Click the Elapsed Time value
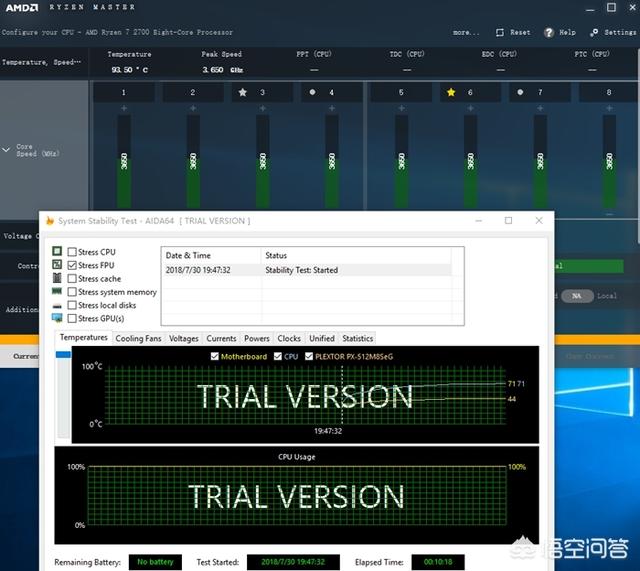 [x=438, y=562]
